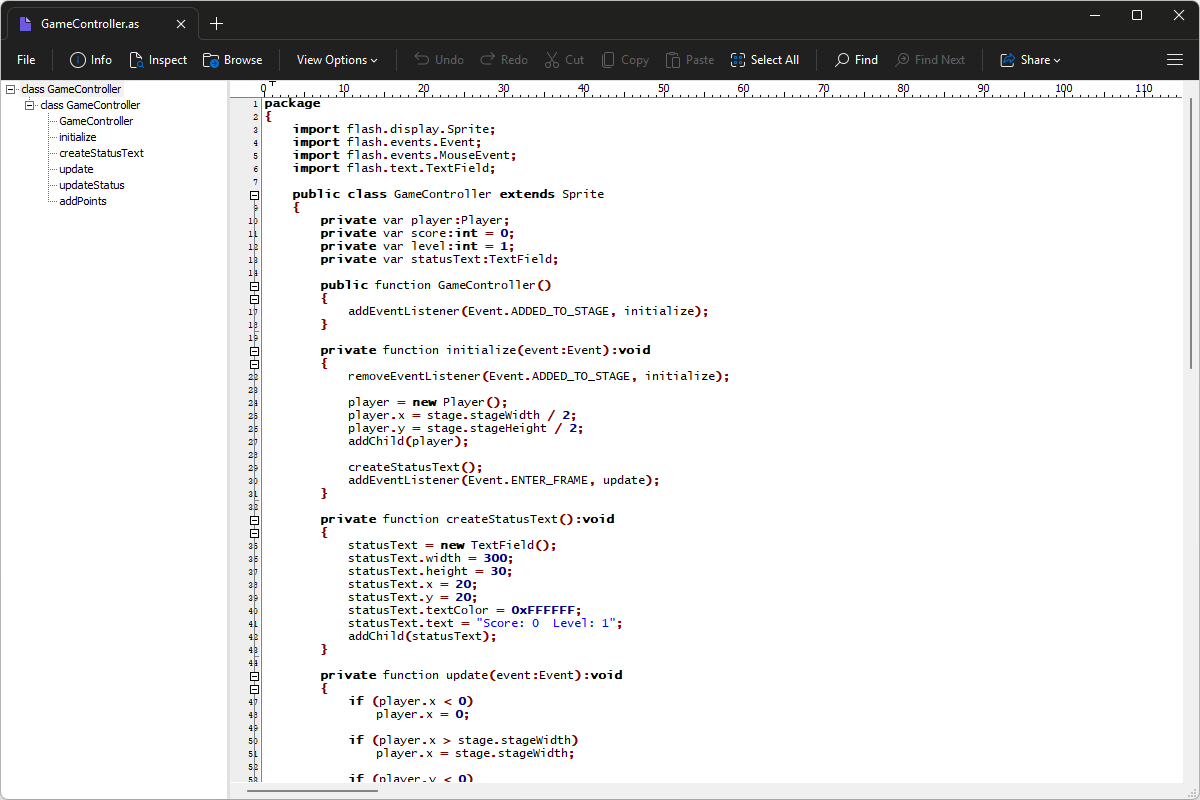
Task: Click 'if (player.x > stage.stageWidth)' line
Action: 464,740
